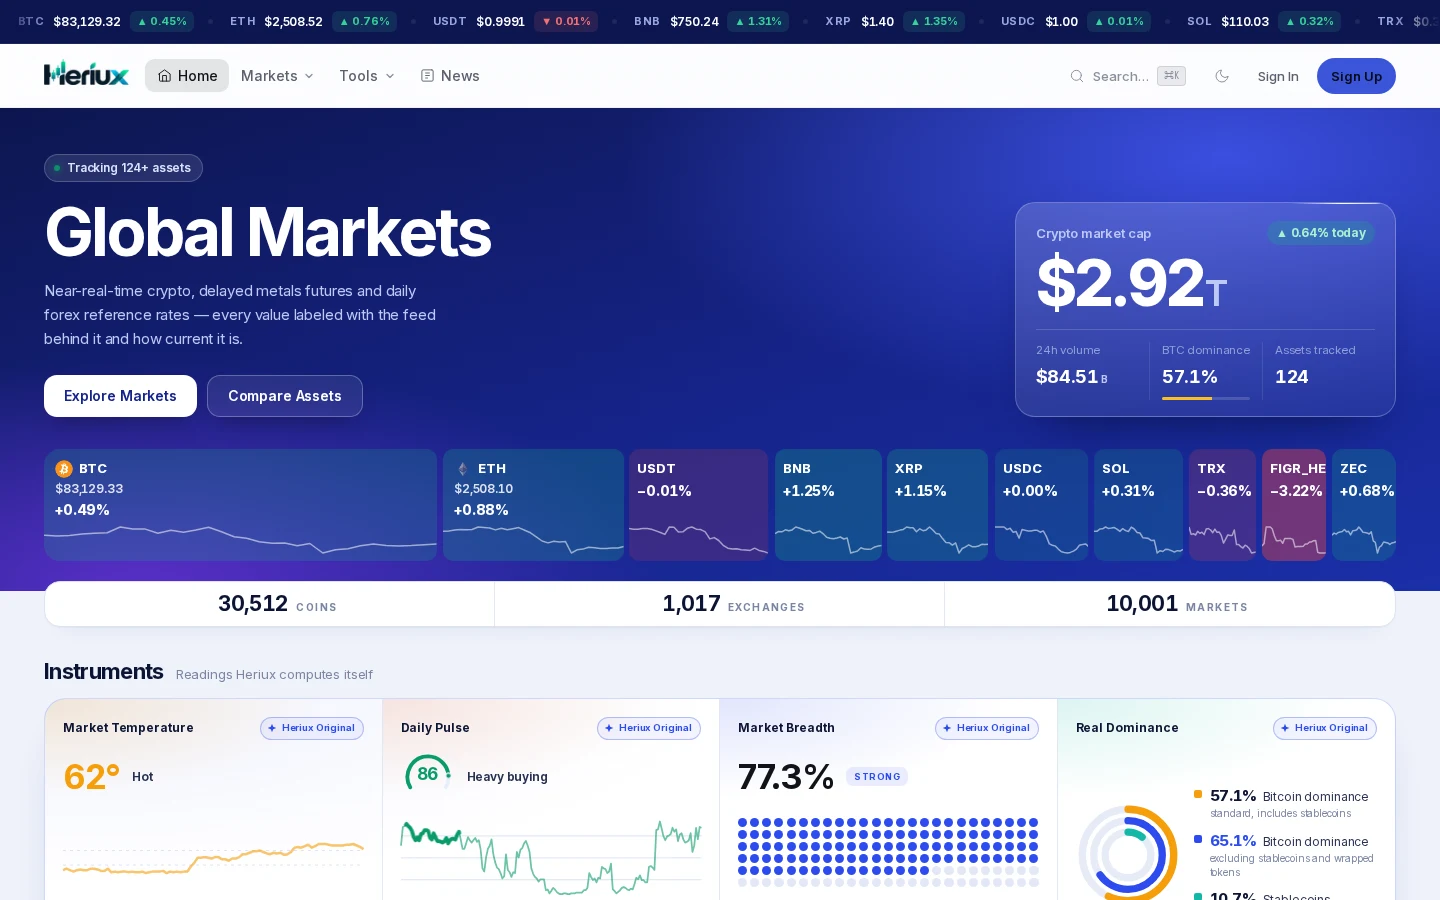Open the ZEC price card

coord(1364,505)
